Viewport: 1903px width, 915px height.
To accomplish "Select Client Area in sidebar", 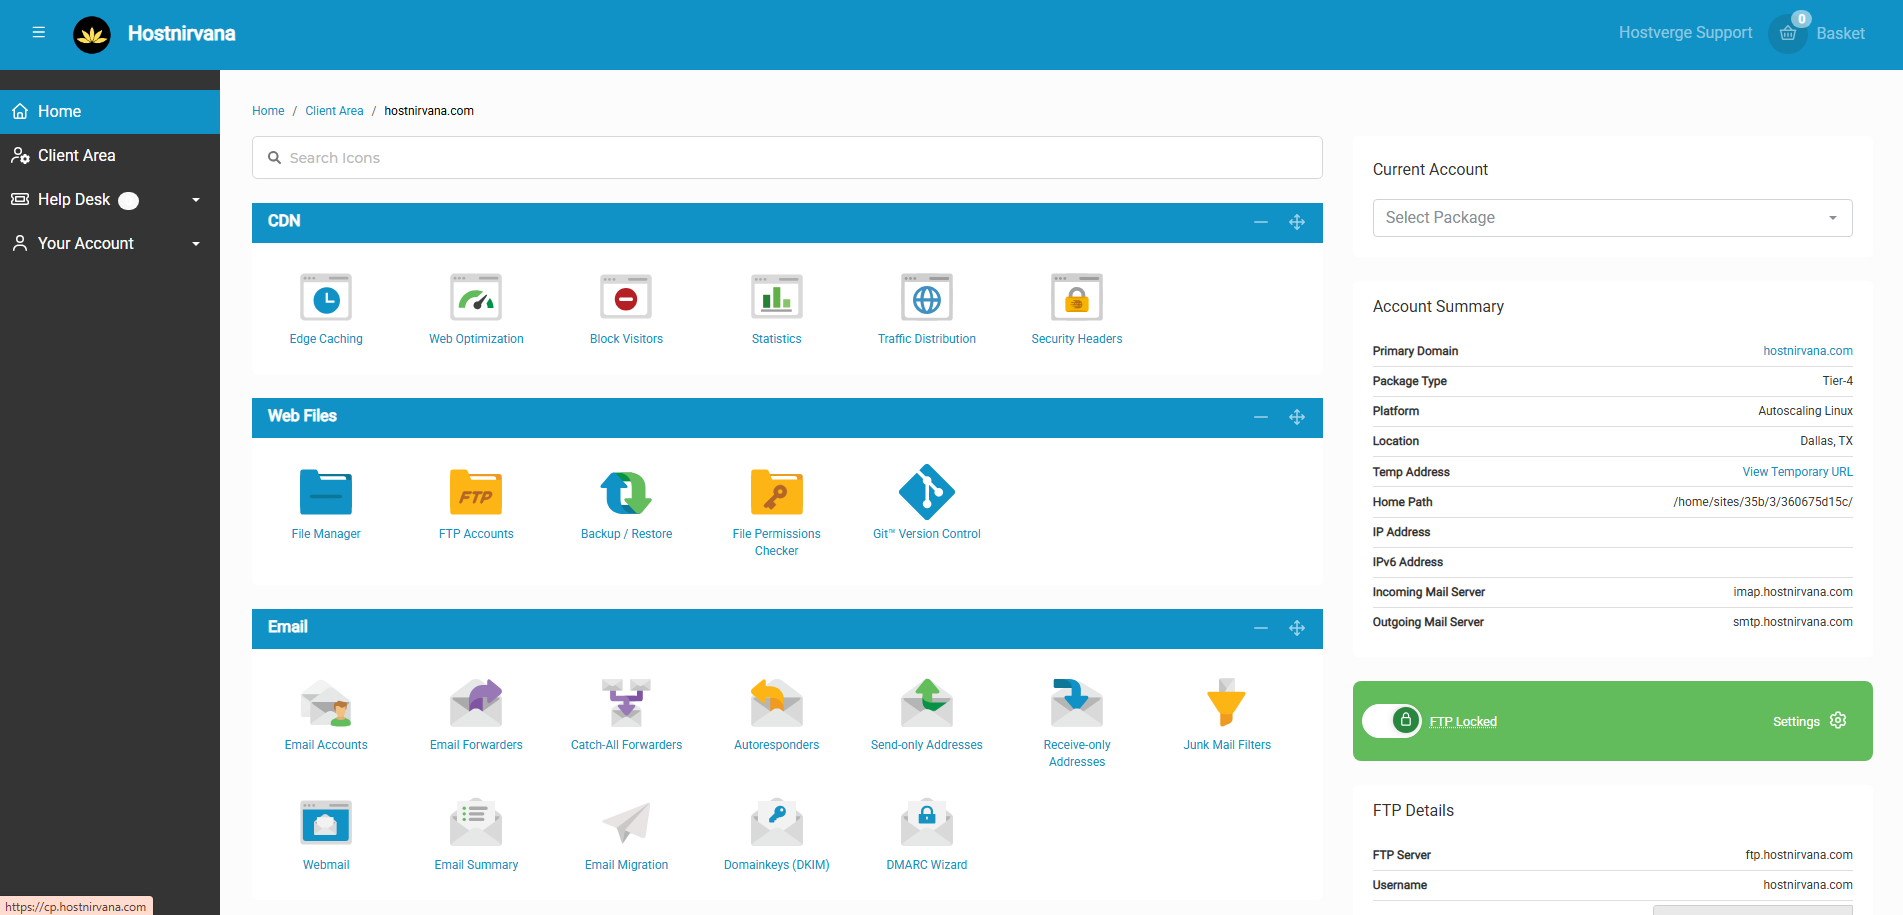I will tap(77, 156).
